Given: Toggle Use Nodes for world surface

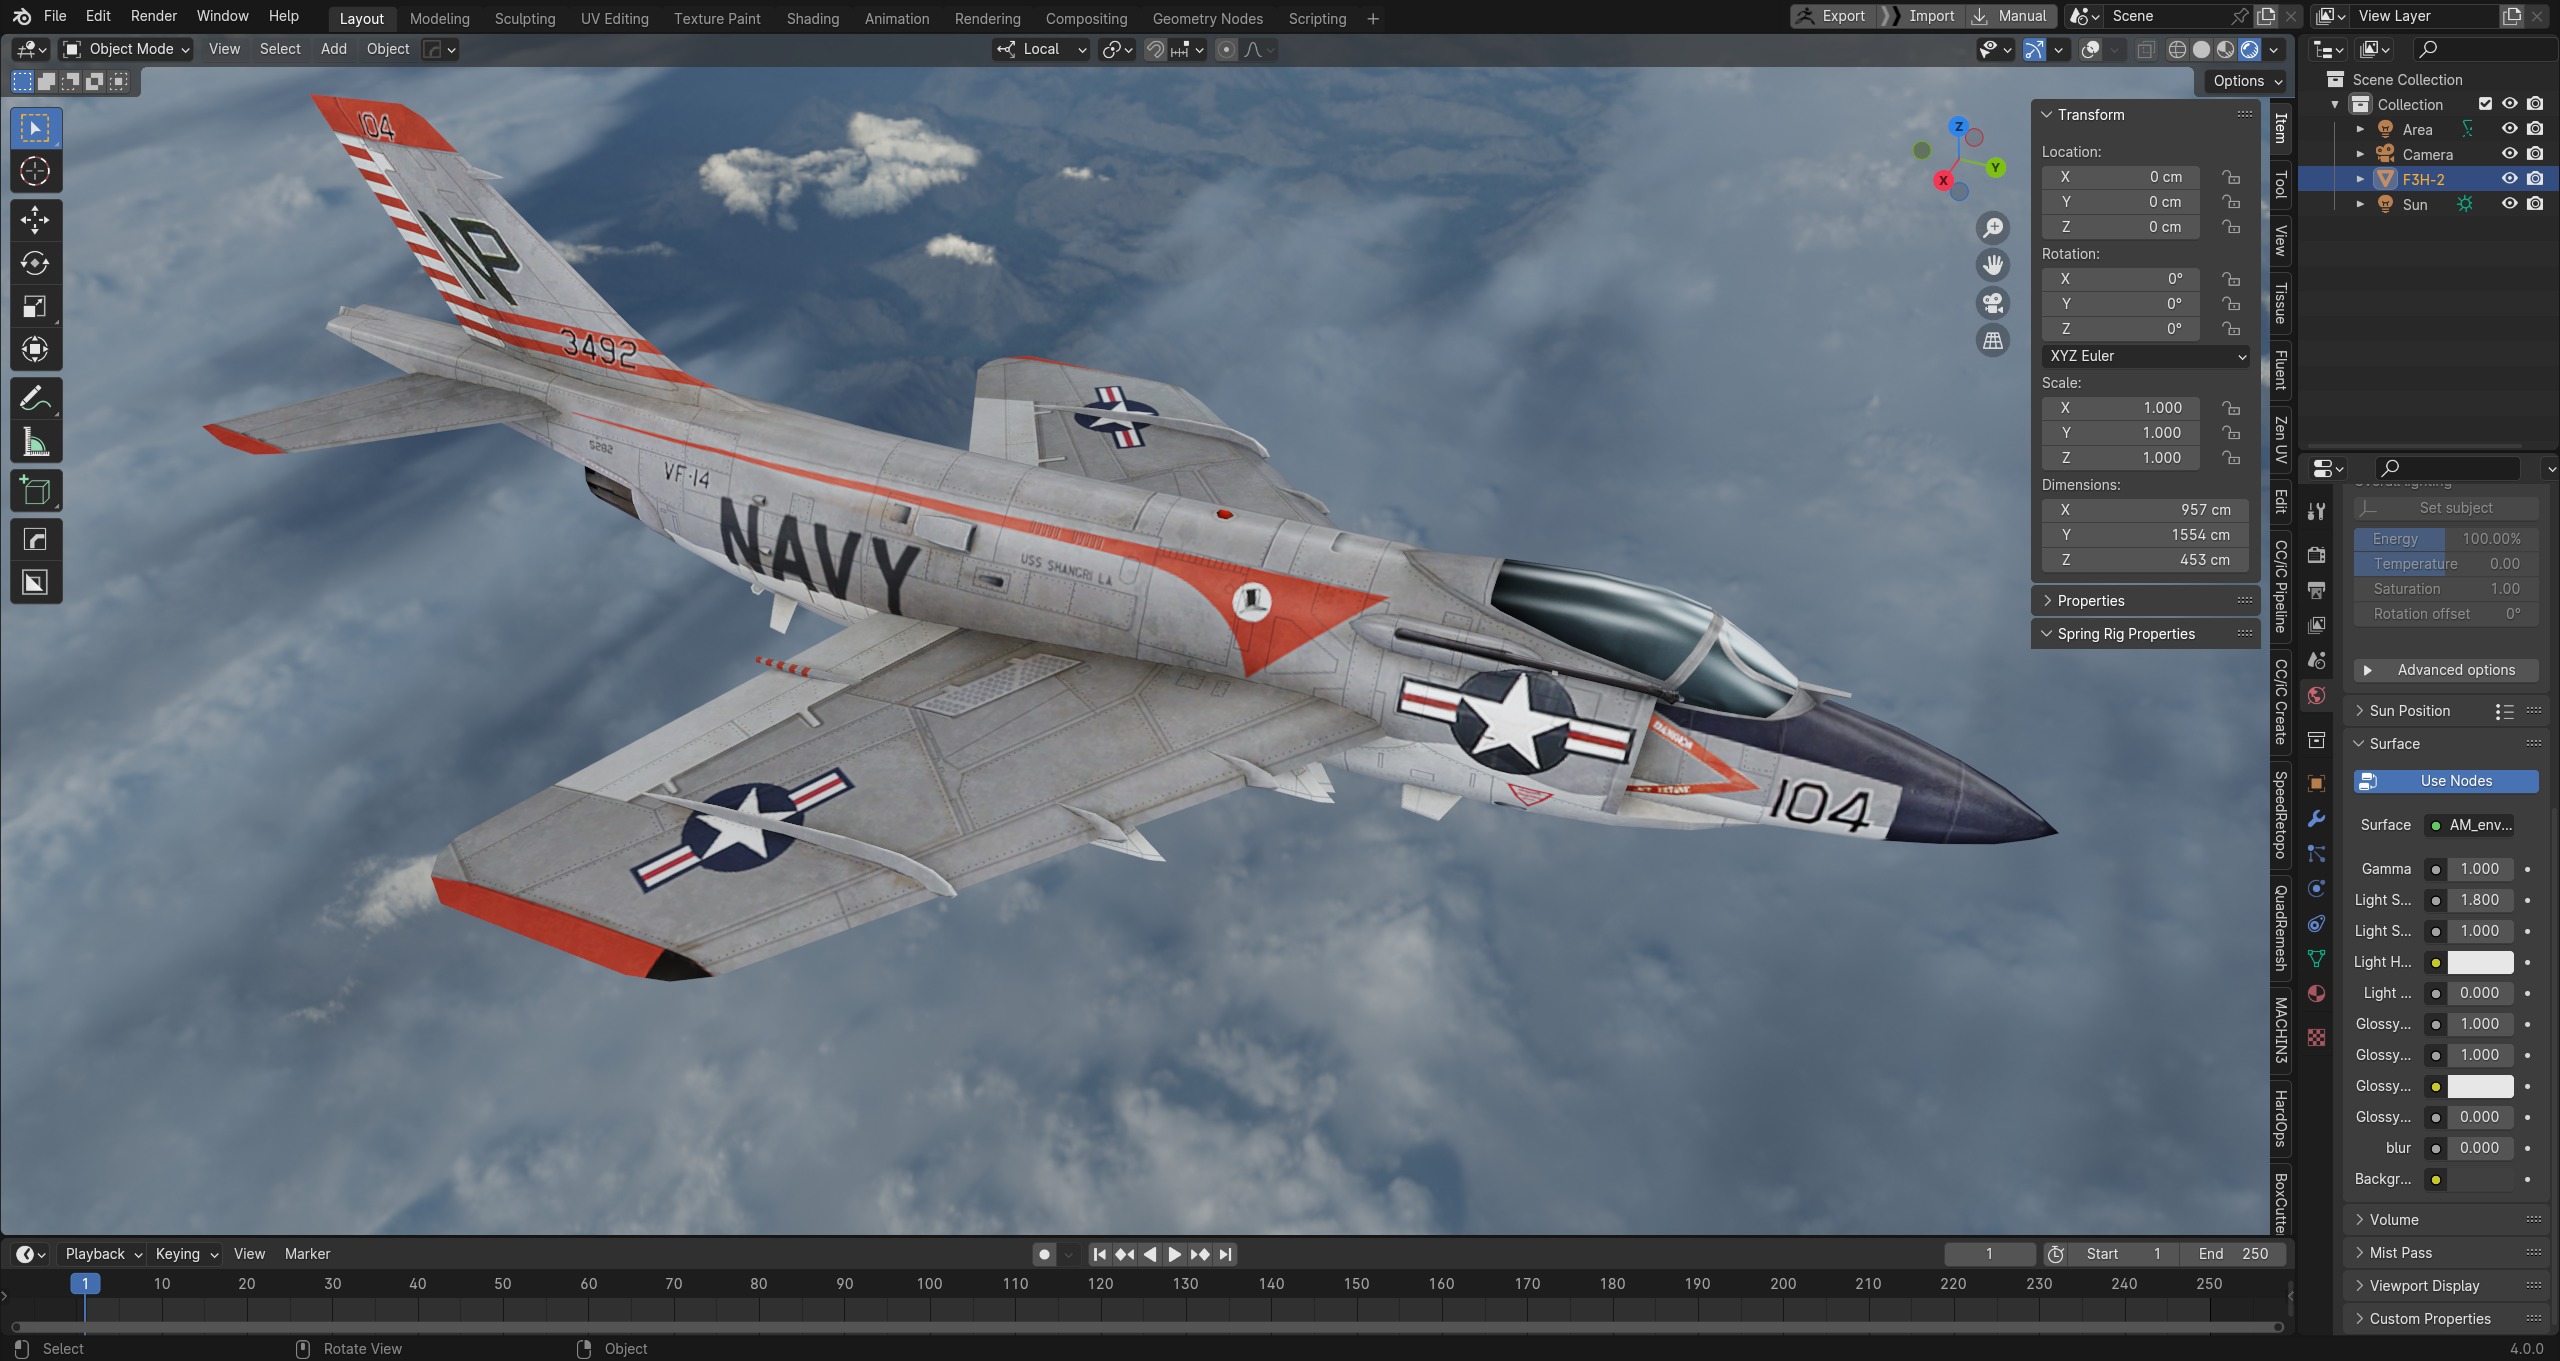Looking at the screenshot, I should tap(2445, 781).
